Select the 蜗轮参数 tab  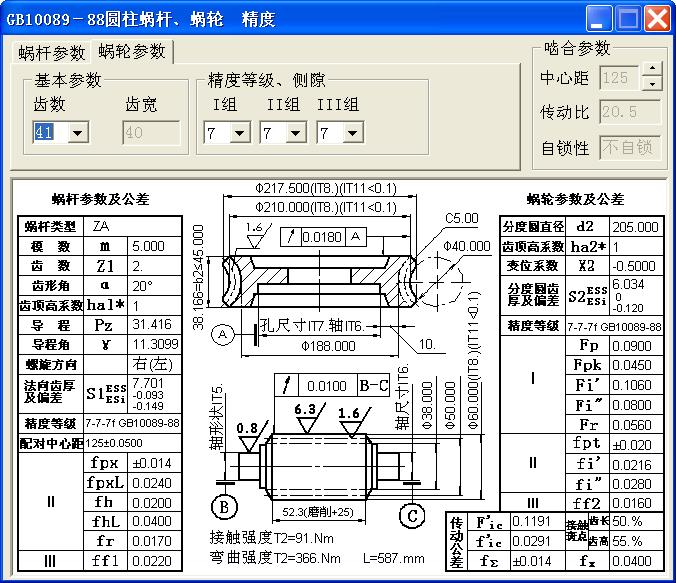click(x=132, y=51)
